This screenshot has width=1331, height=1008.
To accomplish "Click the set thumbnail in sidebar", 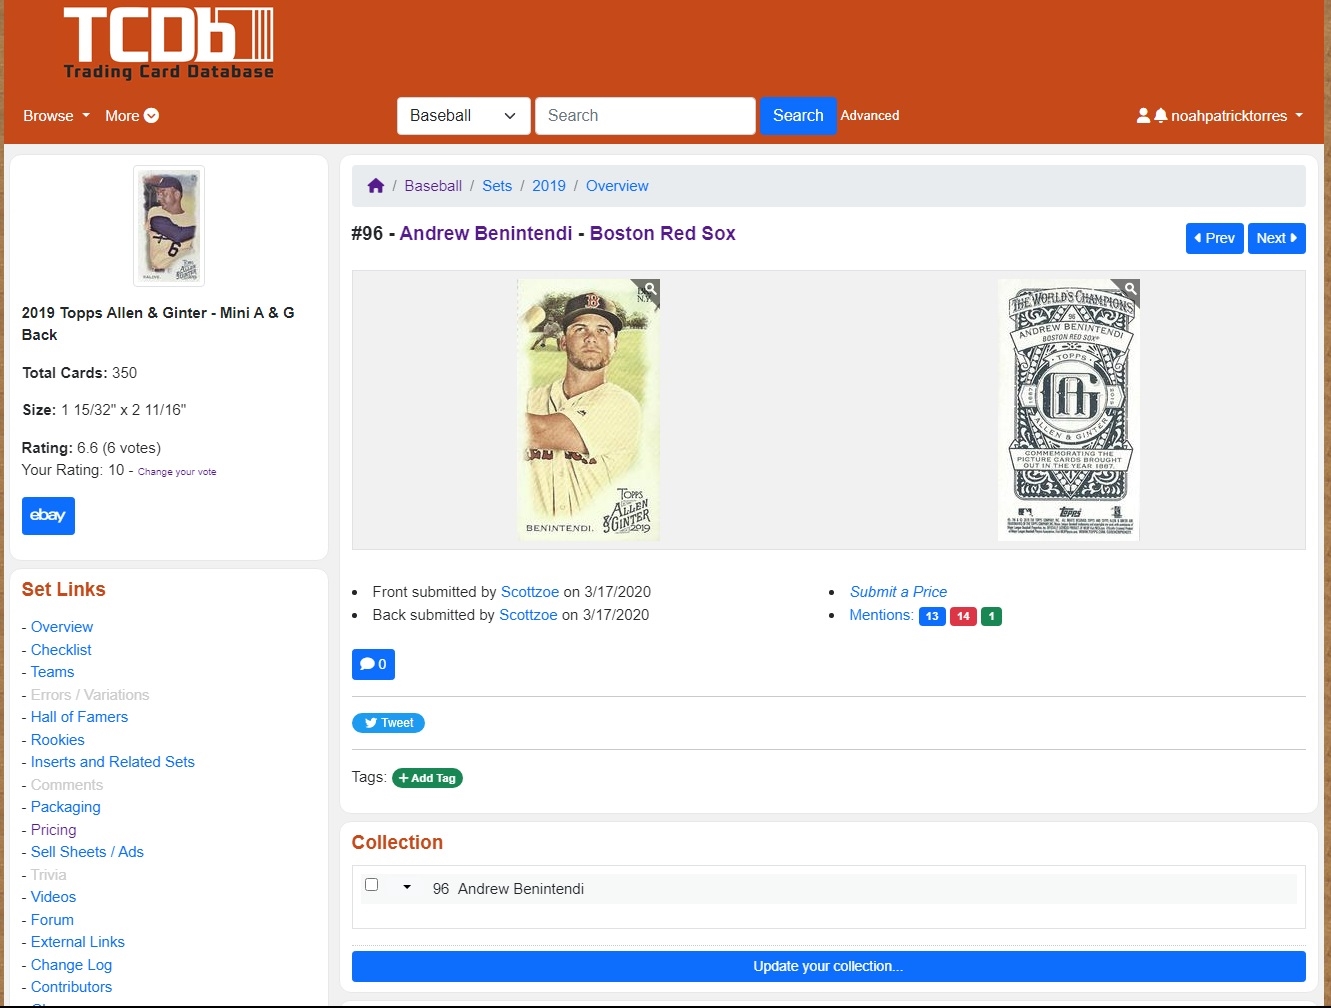I will pyautogui.click(x=169, y=226).
